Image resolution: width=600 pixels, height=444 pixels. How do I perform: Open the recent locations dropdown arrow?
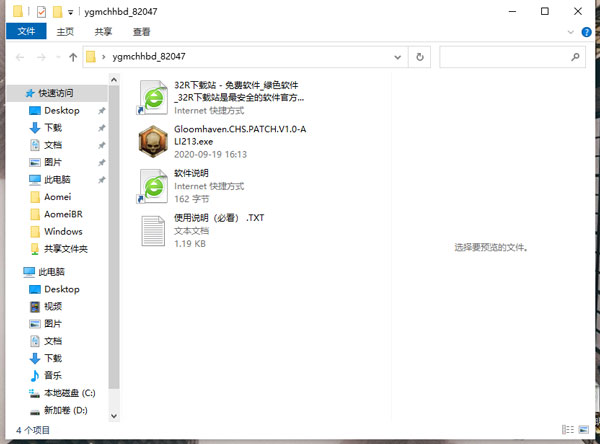[58, 57]
